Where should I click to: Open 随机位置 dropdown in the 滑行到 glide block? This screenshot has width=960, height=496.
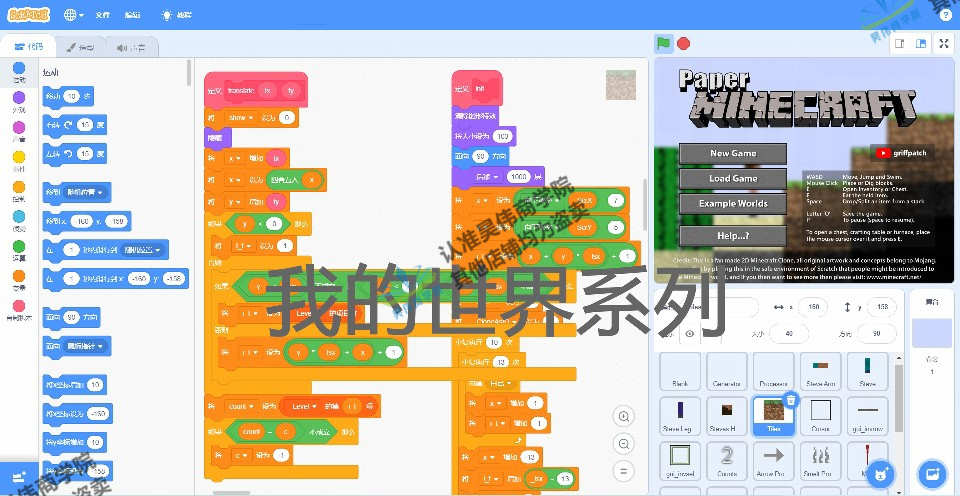click(x=142, y=250)
